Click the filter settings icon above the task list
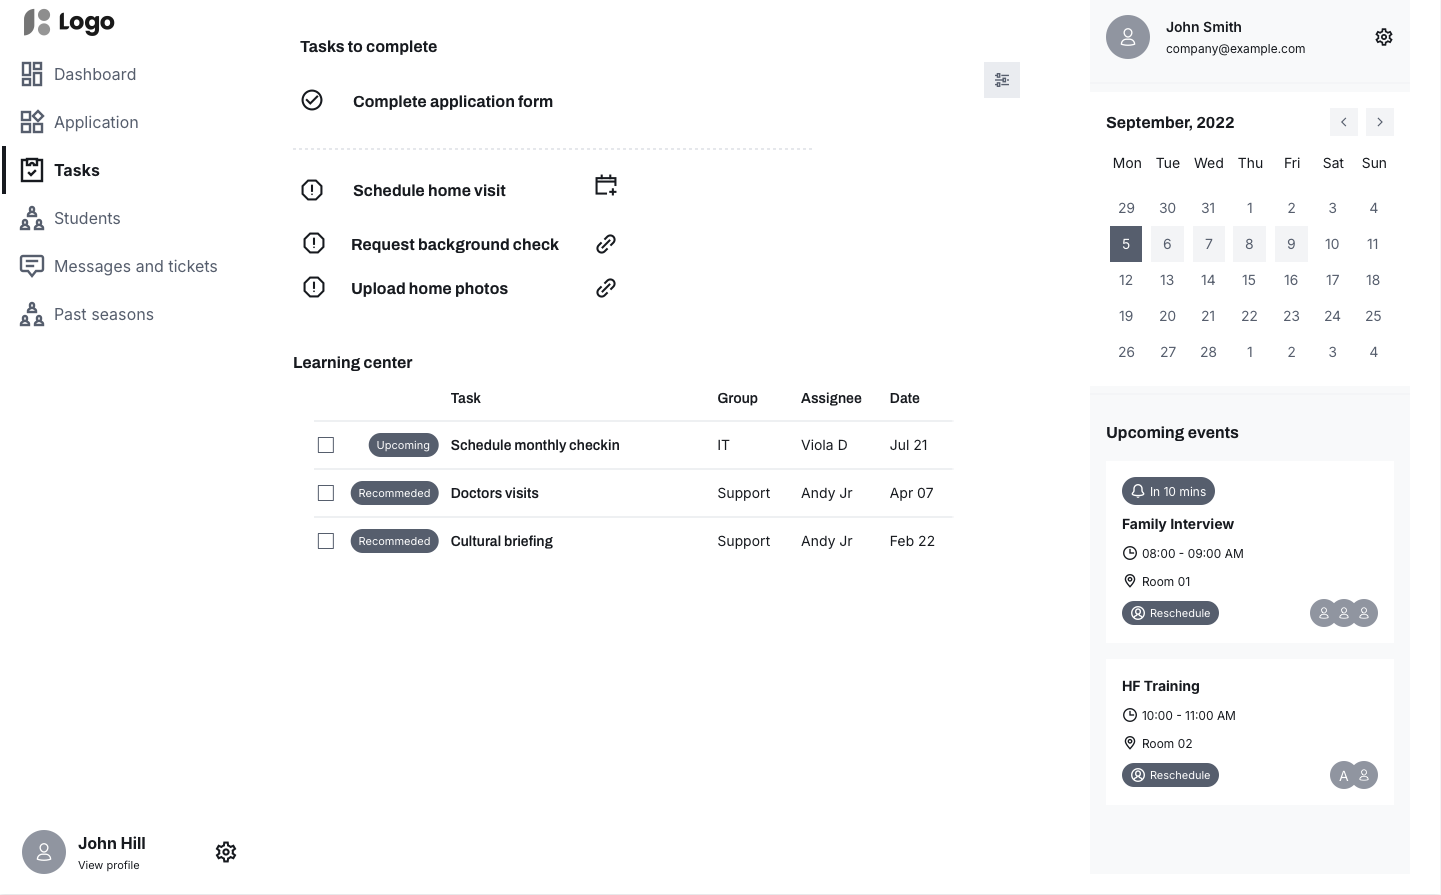This screenshot has height=895, width=1441. (x=1001, y=80)
